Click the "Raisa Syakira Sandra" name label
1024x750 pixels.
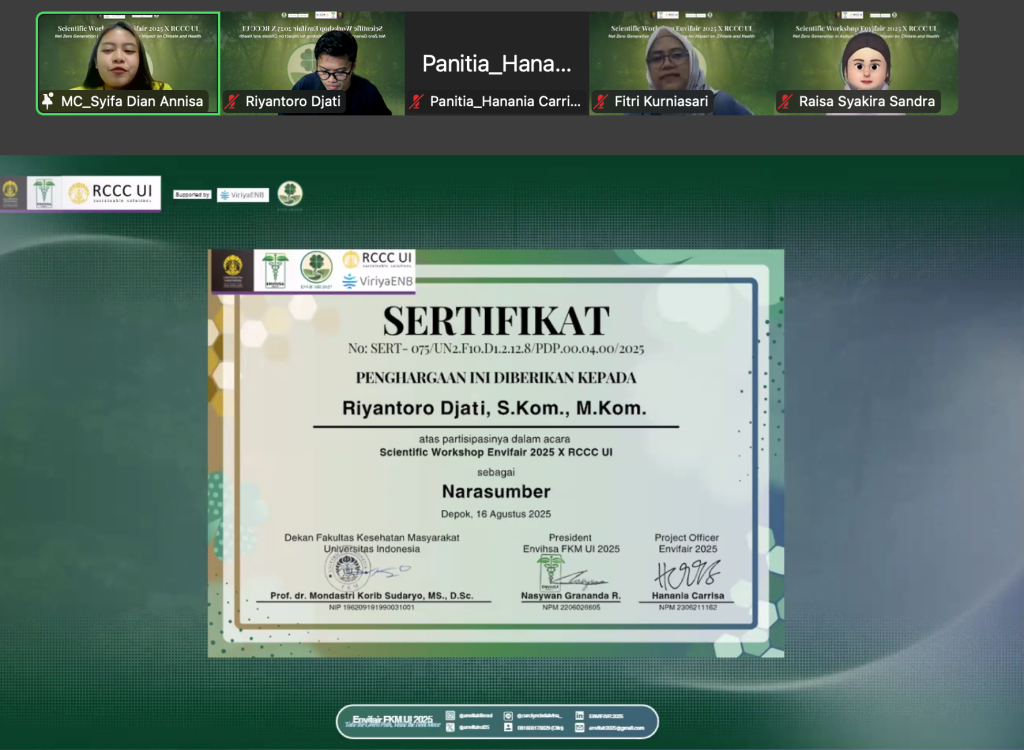coord(867,101)
